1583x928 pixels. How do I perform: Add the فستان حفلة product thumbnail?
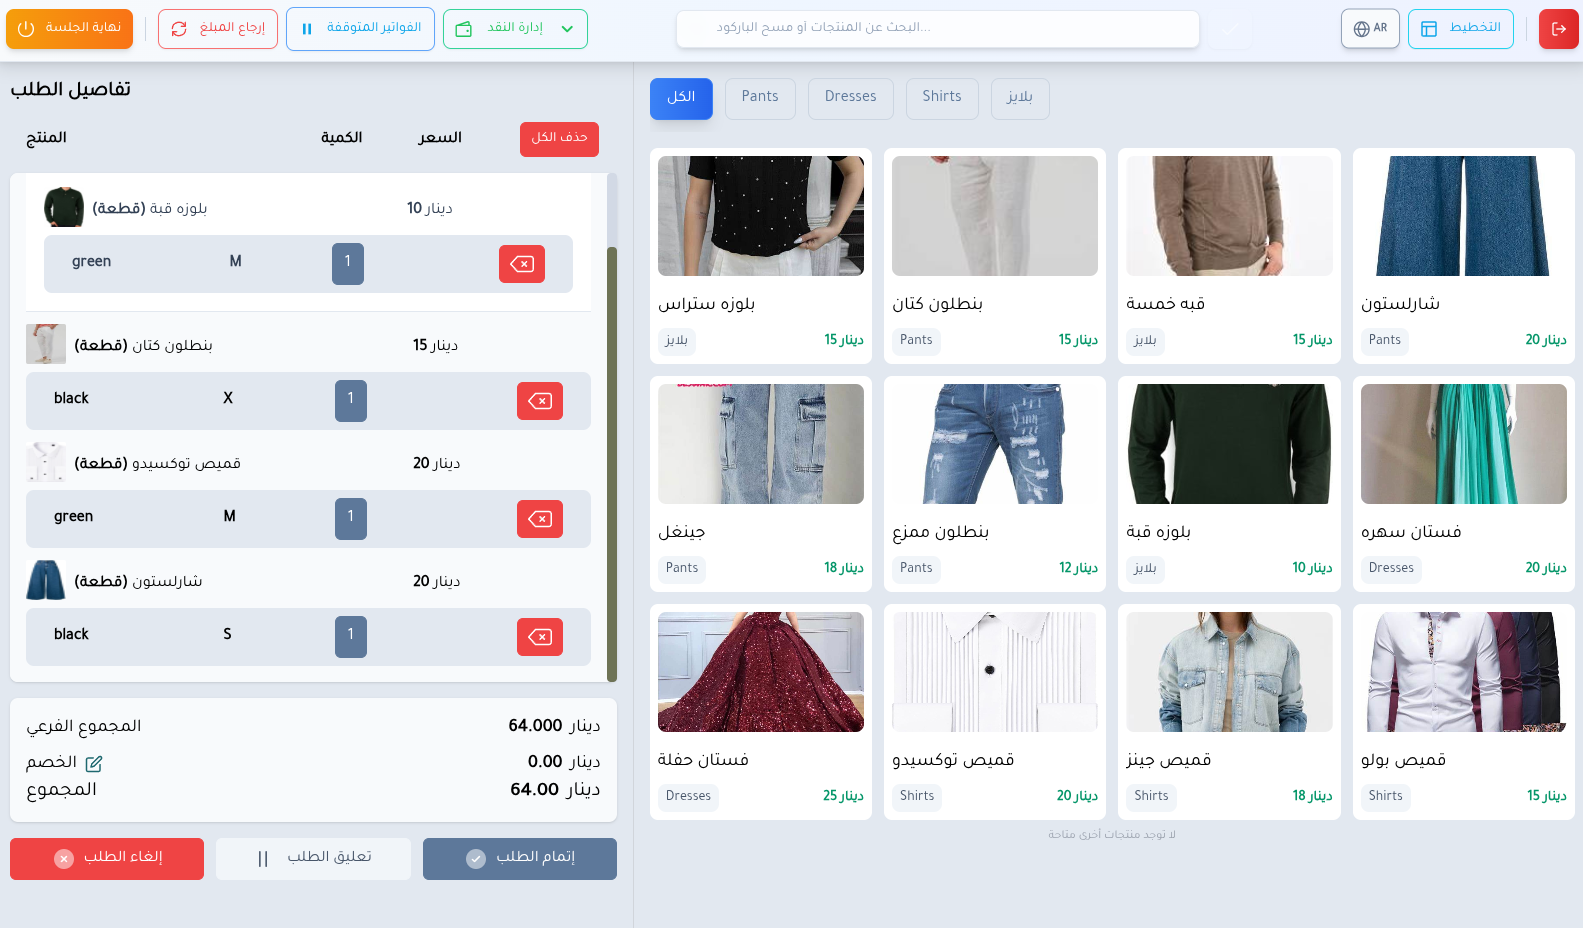(x=760, y=672)
